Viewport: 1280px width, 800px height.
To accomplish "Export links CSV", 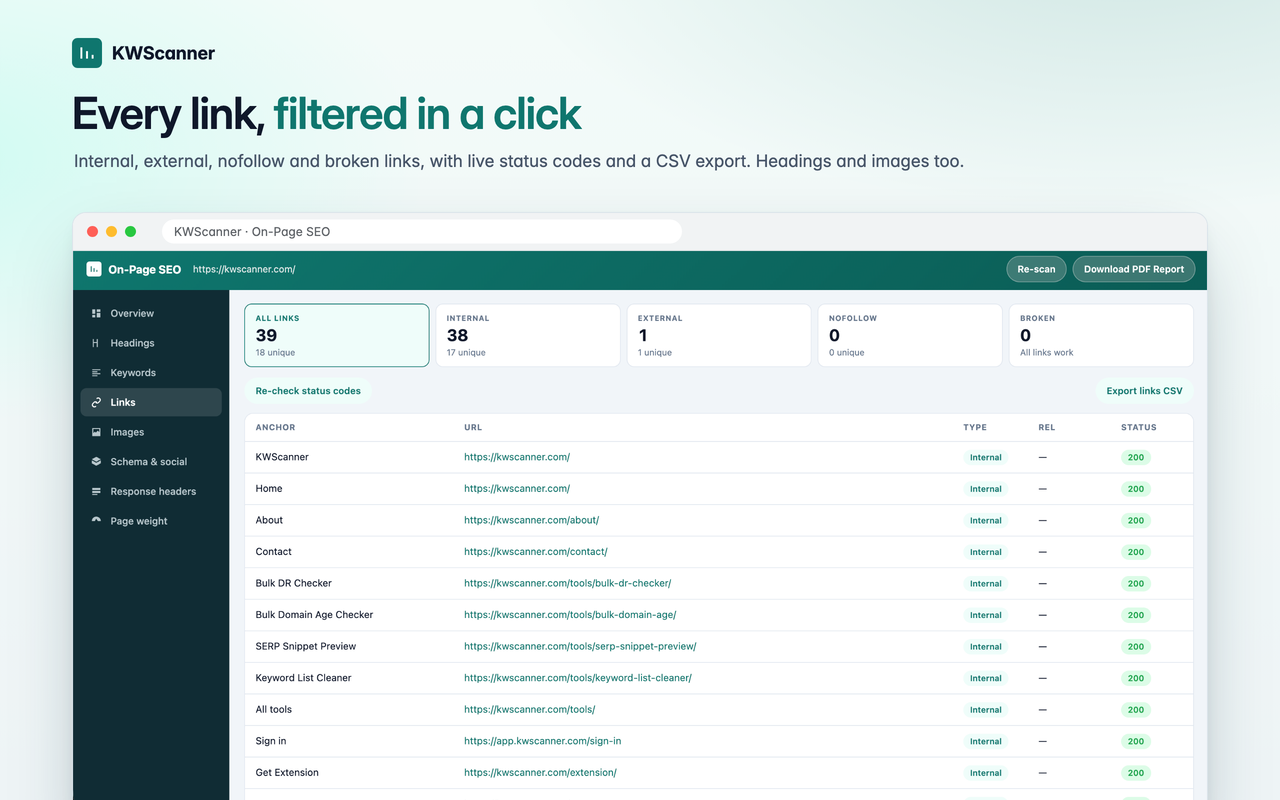I will 1144,391.
